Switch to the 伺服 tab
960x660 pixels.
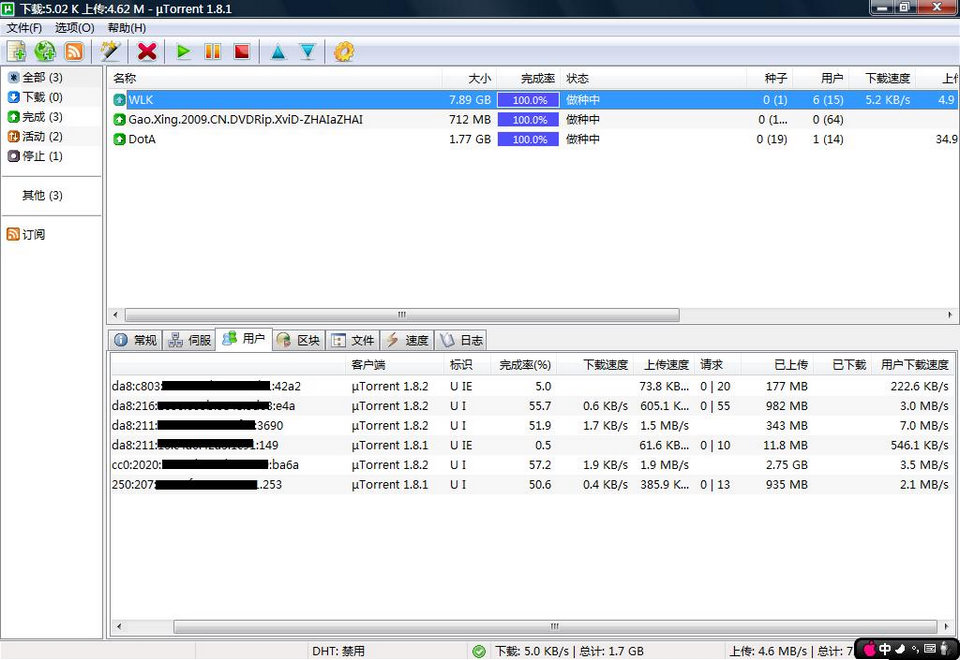190,340
